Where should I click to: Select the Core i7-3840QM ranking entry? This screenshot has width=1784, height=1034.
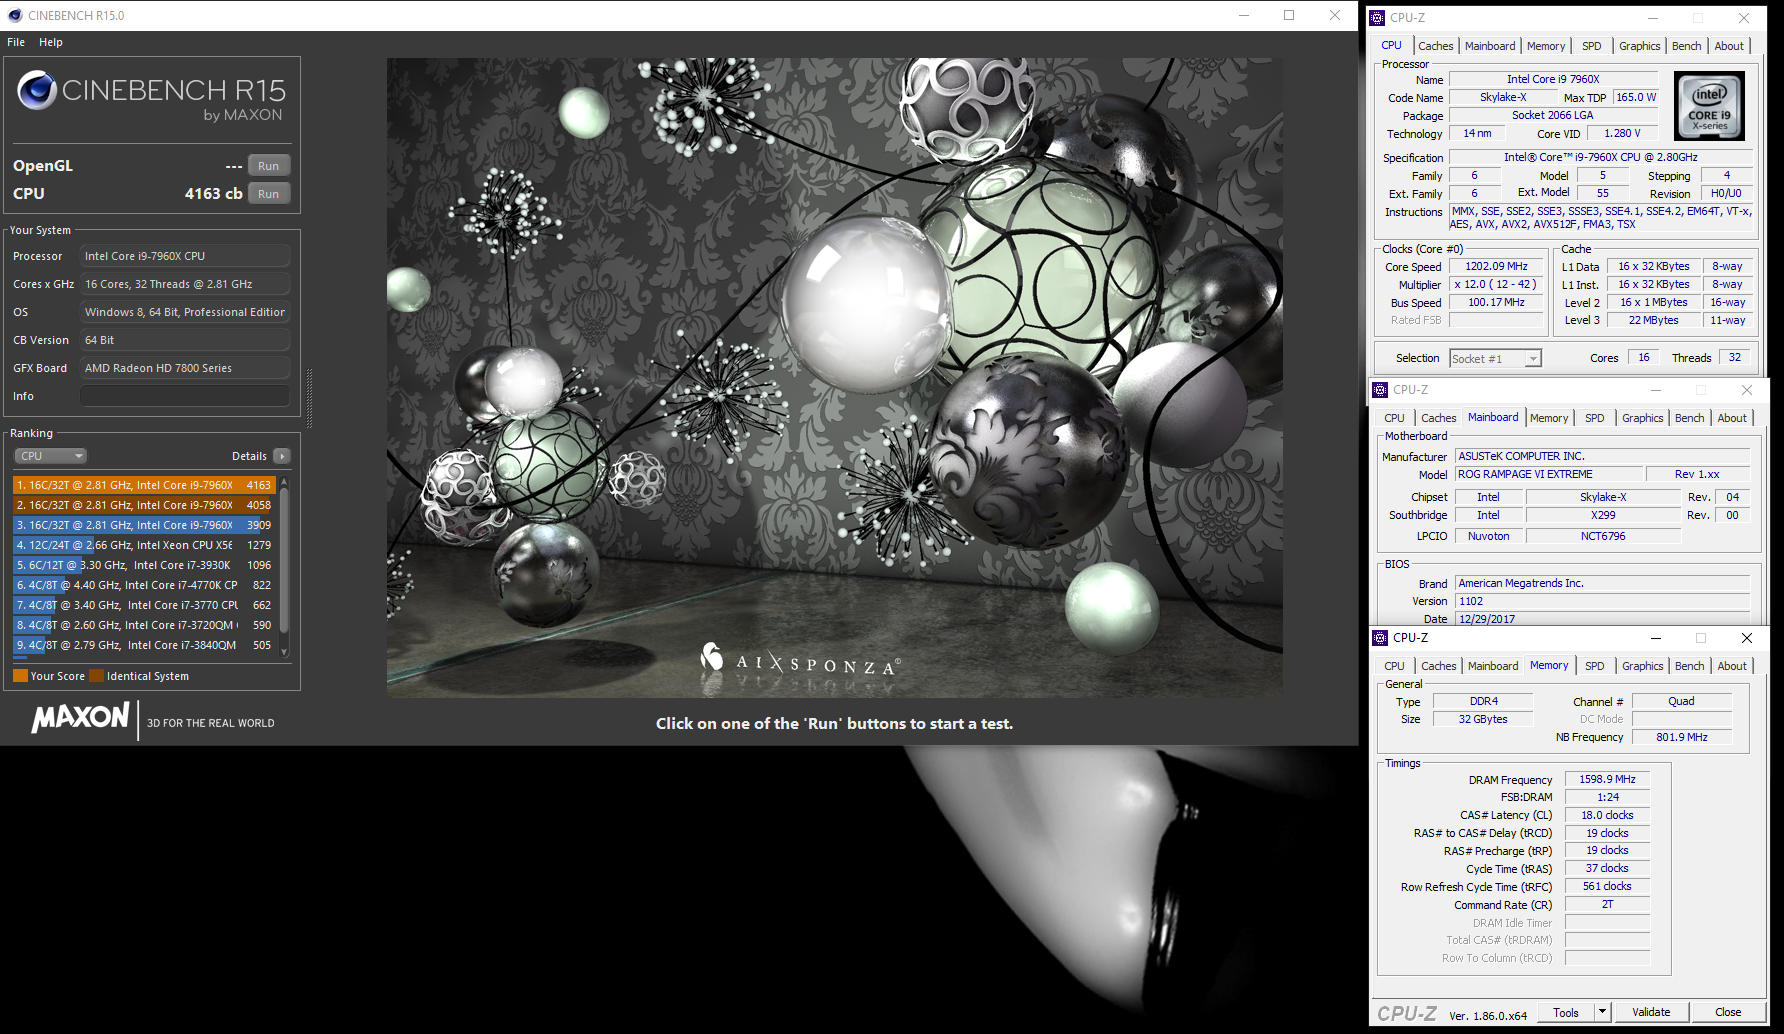pyautogui.click(x=144, y=645)
